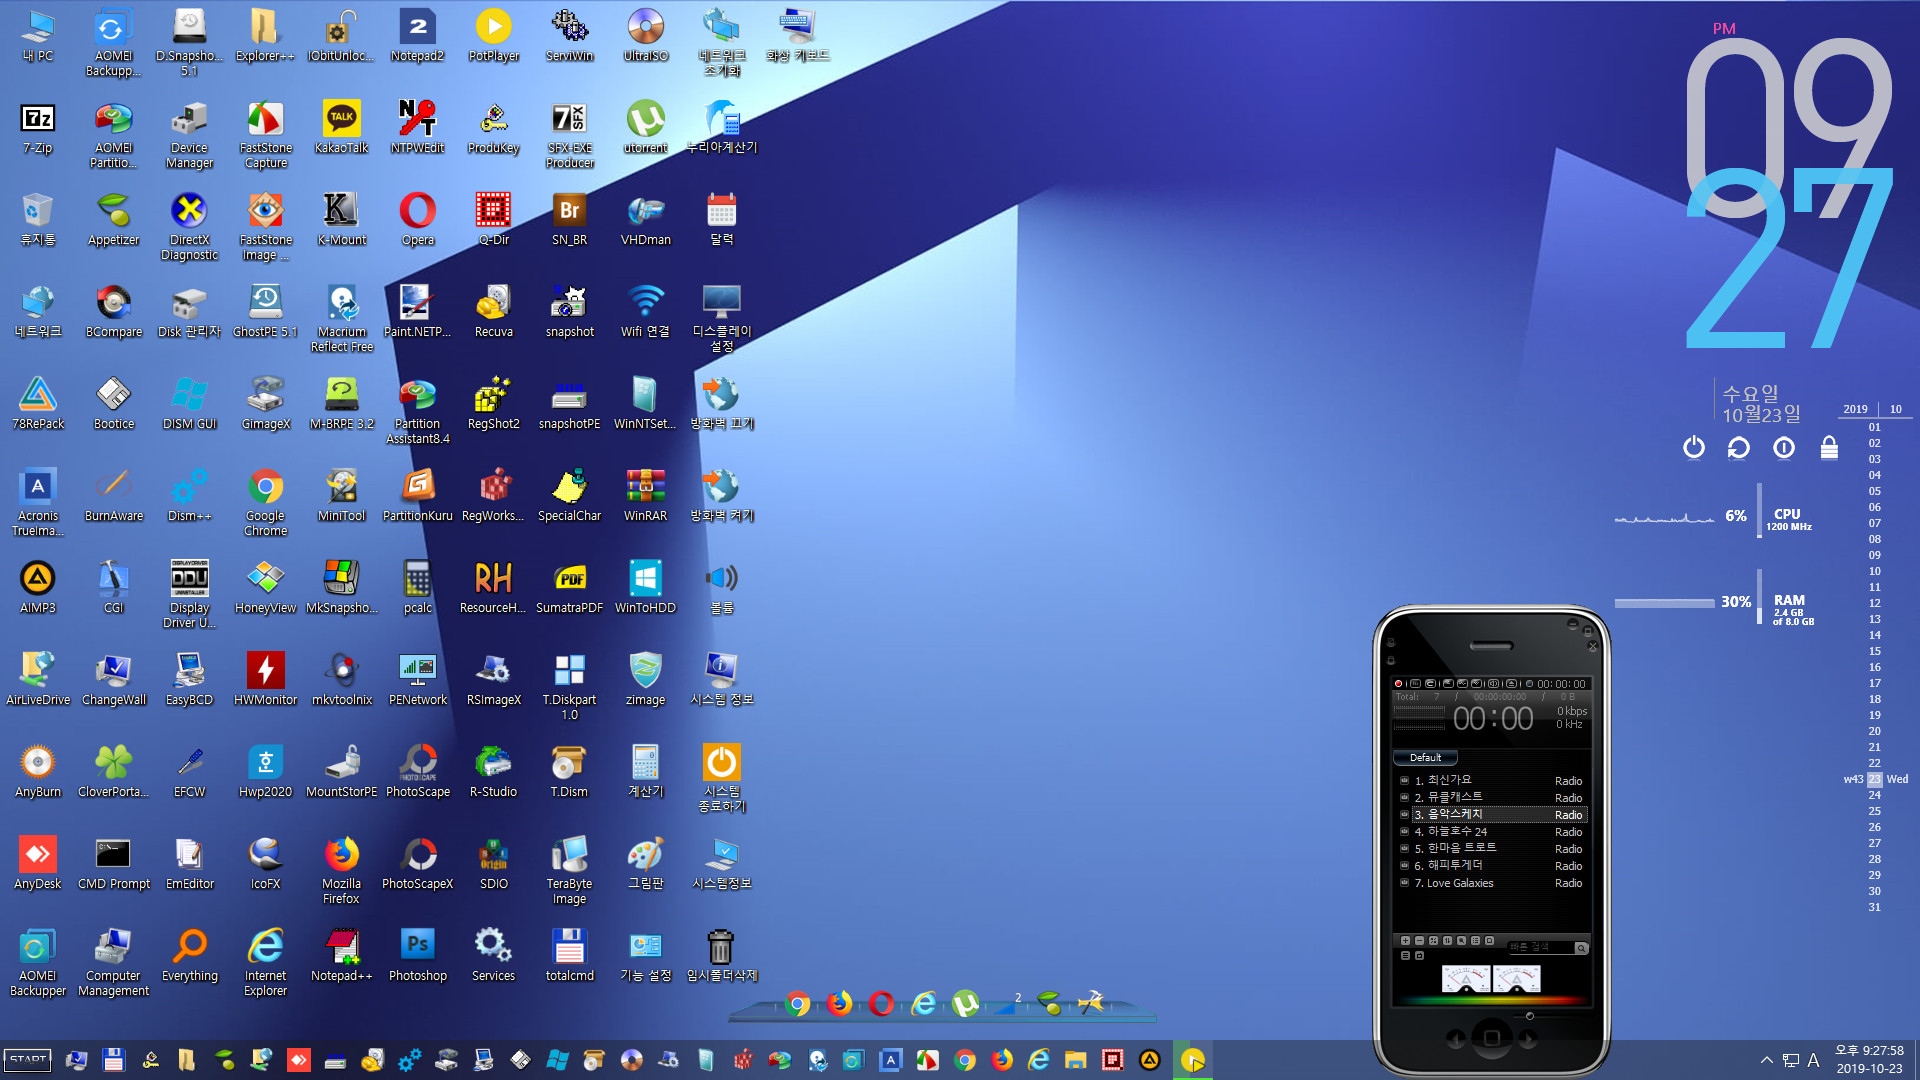Open Partition Assistant 8.4 icon
The image size is (1920, 1080).
pos(417,411)
